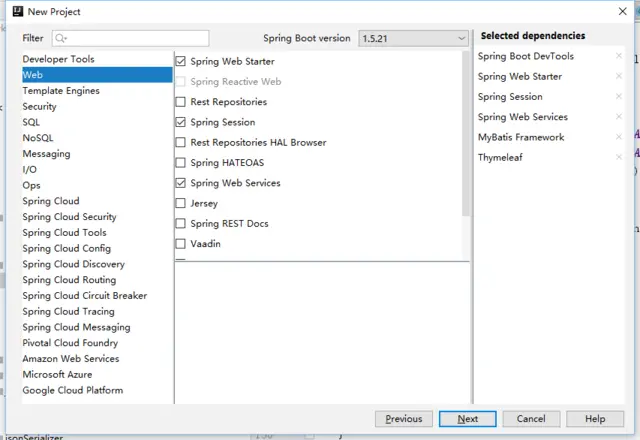640x440 pixels.
Task: Open the Ops category
Action: tap(97, 185)
